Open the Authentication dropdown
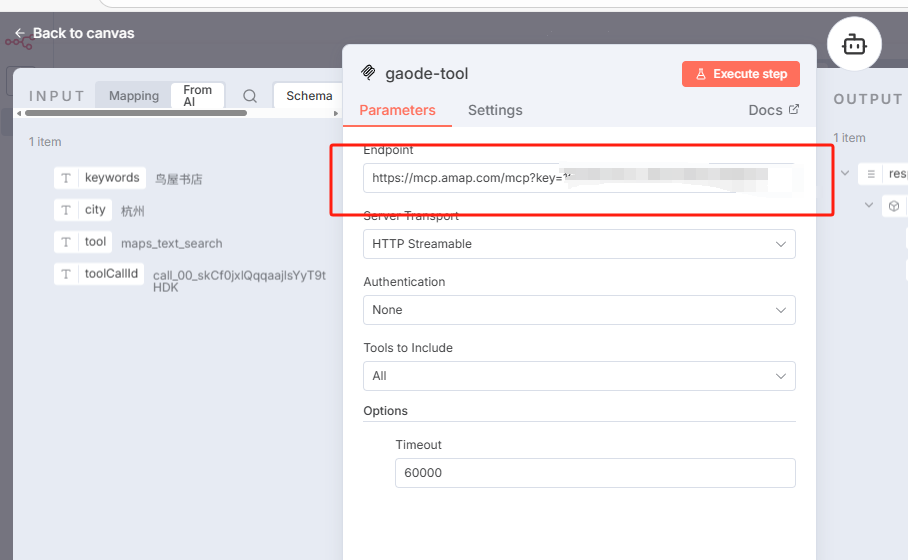908x560 pixels. point(579,310)
